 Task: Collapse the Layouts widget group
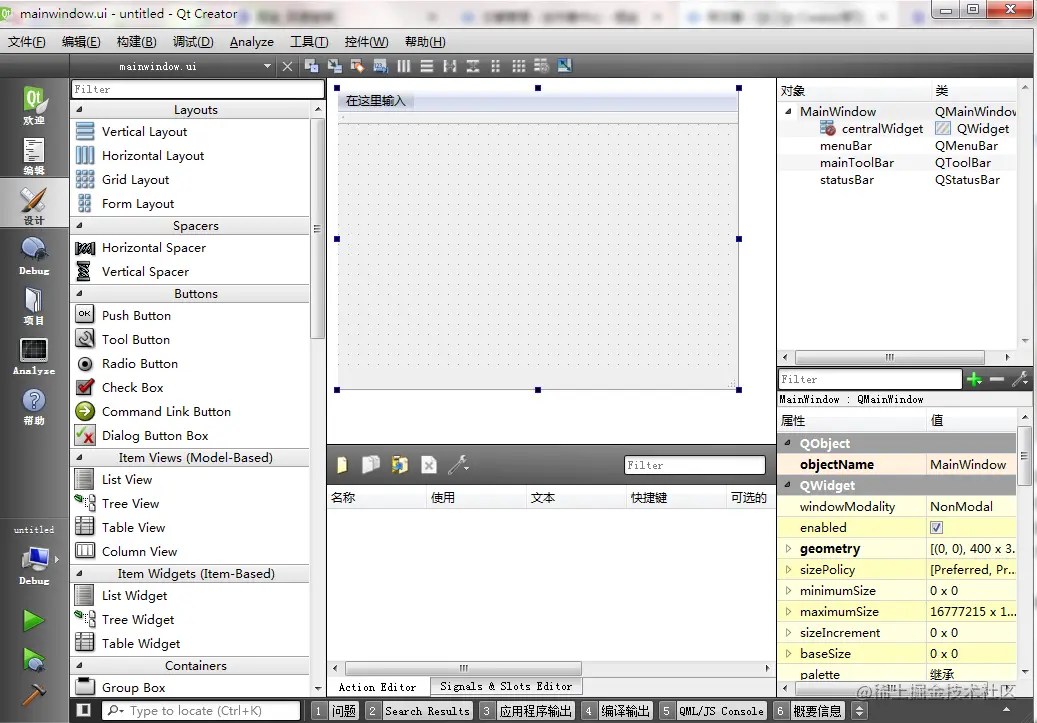tap(79, 110)
